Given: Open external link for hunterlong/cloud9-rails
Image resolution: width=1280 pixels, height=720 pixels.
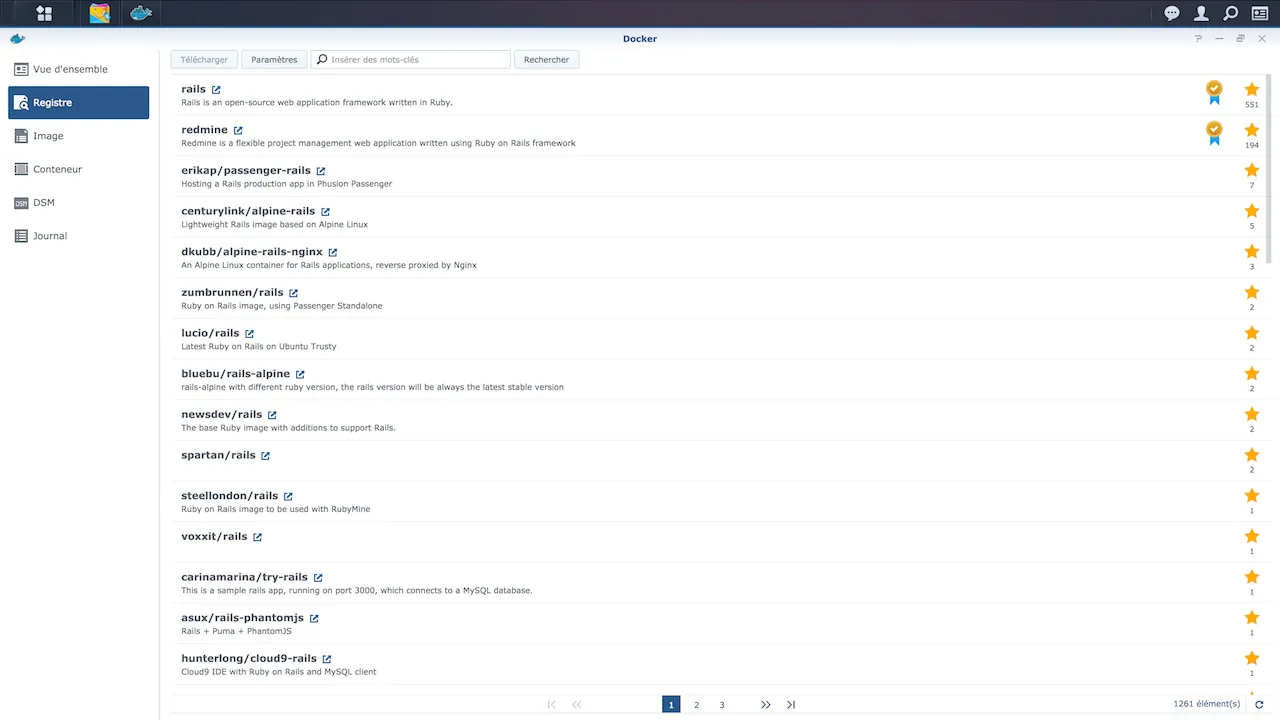Looking at the screenshot, I should click(327, 659).
